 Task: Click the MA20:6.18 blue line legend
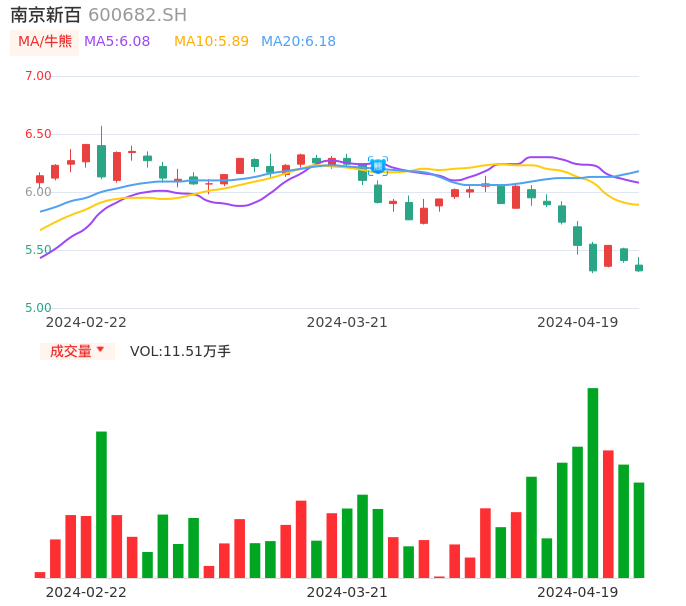click(298, 42)
